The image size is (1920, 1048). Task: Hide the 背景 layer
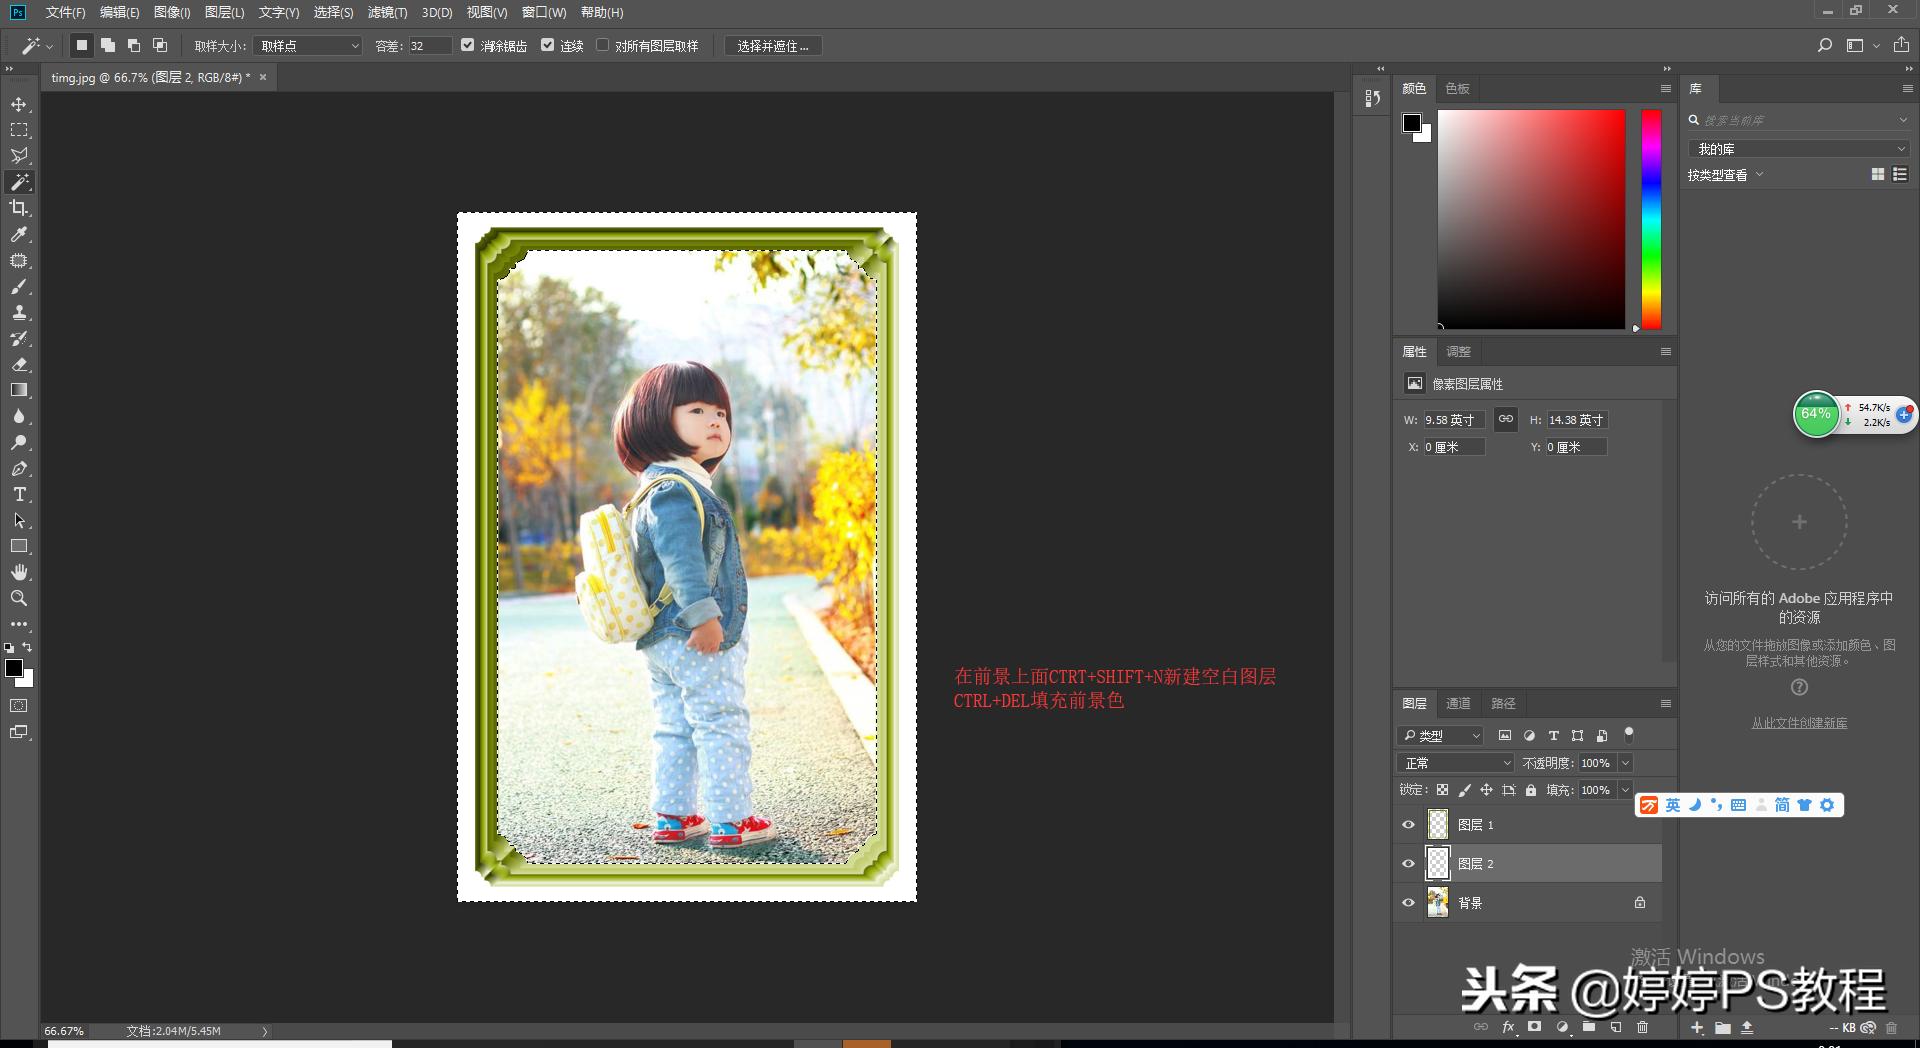(1409, 902)
